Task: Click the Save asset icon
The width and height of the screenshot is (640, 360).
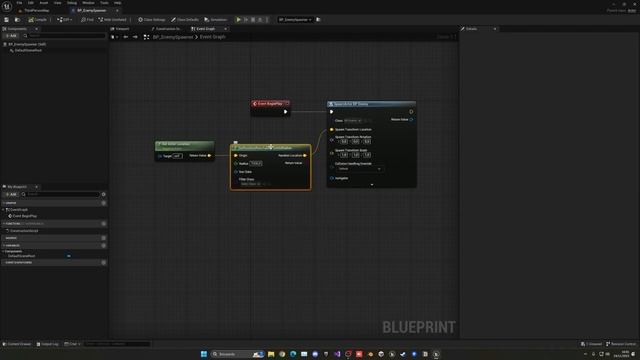Action: pyautogui.click(x=7, y=20)
